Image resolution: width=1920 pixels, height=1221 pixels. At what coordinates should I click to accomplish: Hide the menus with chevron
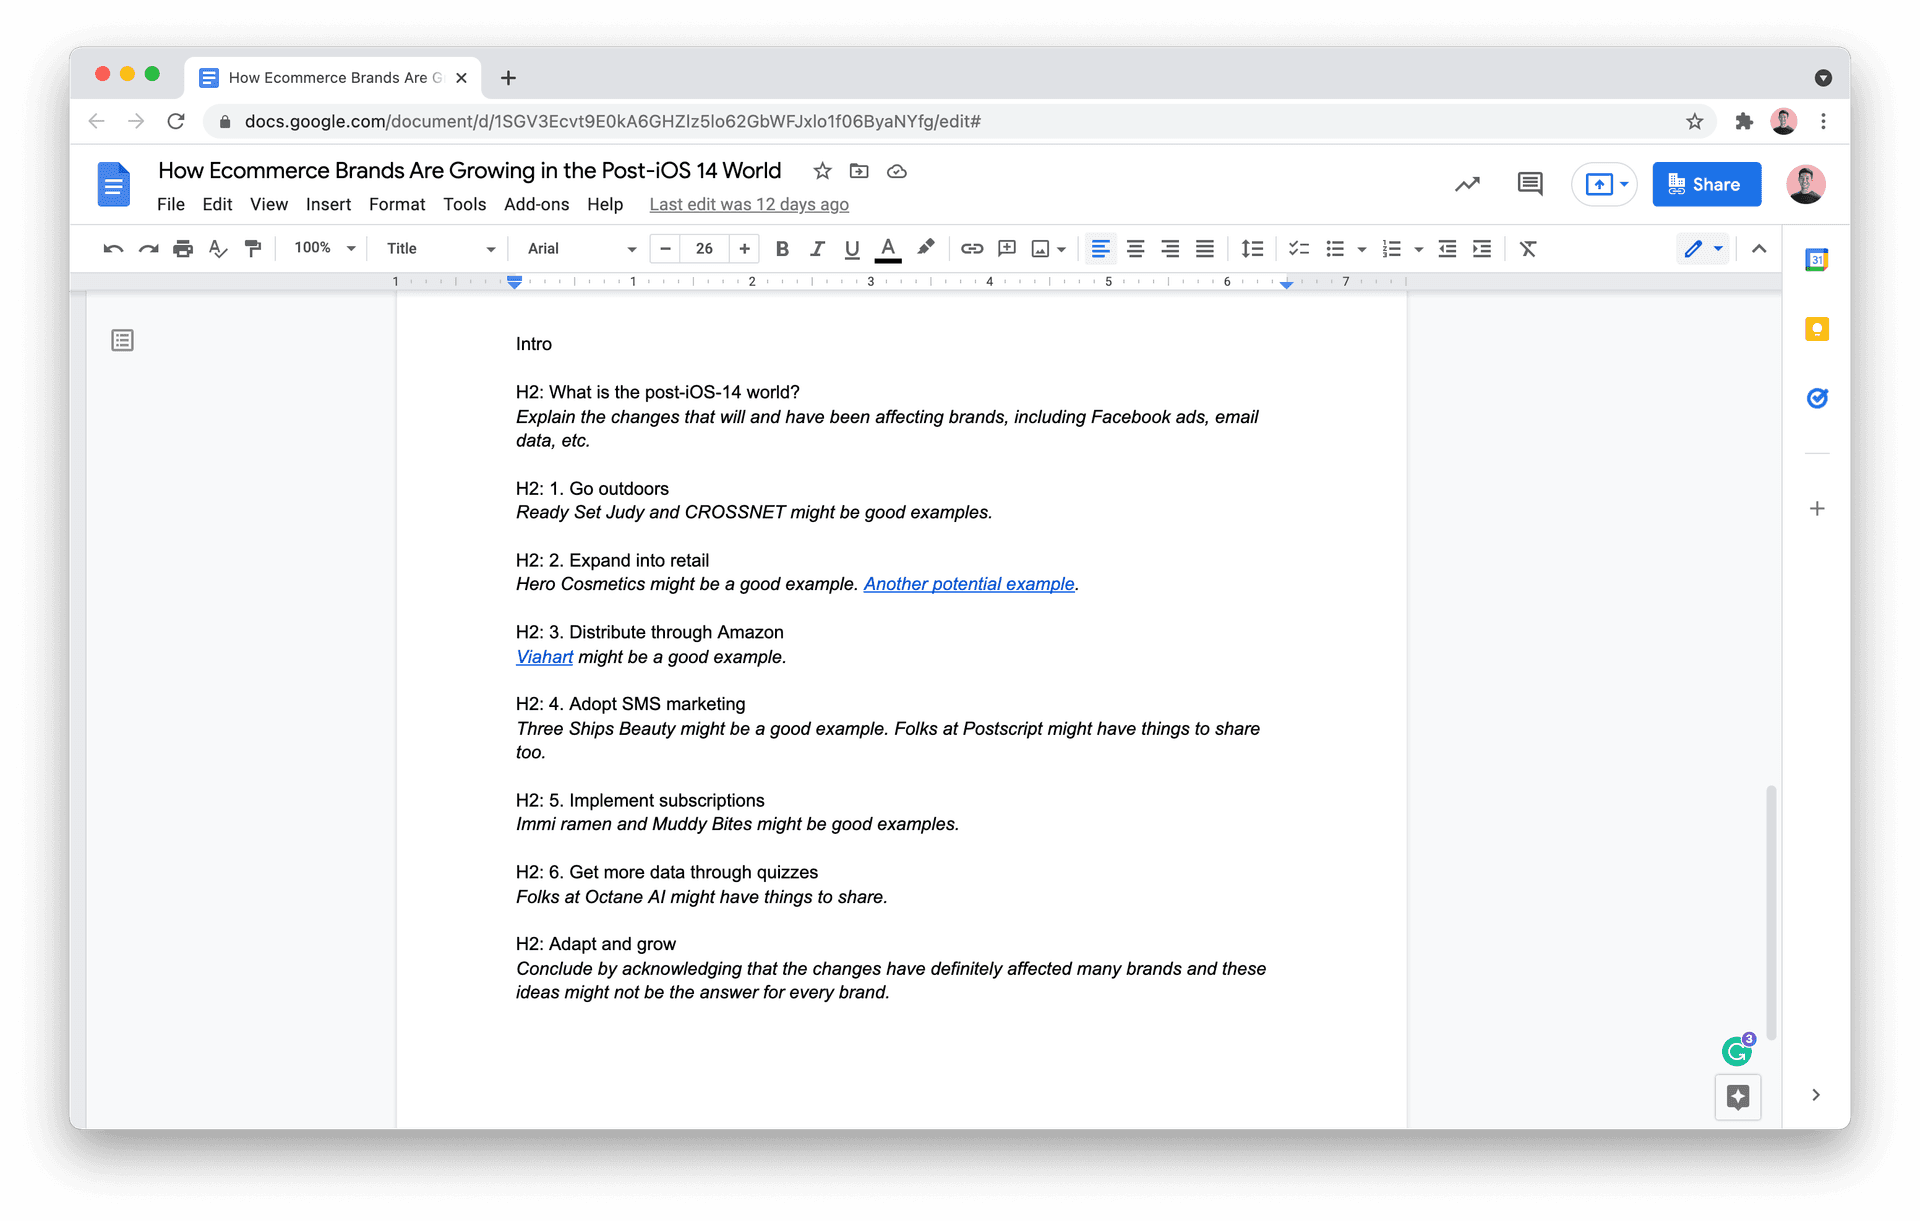pyautogui.click(x=1759, y=249)
